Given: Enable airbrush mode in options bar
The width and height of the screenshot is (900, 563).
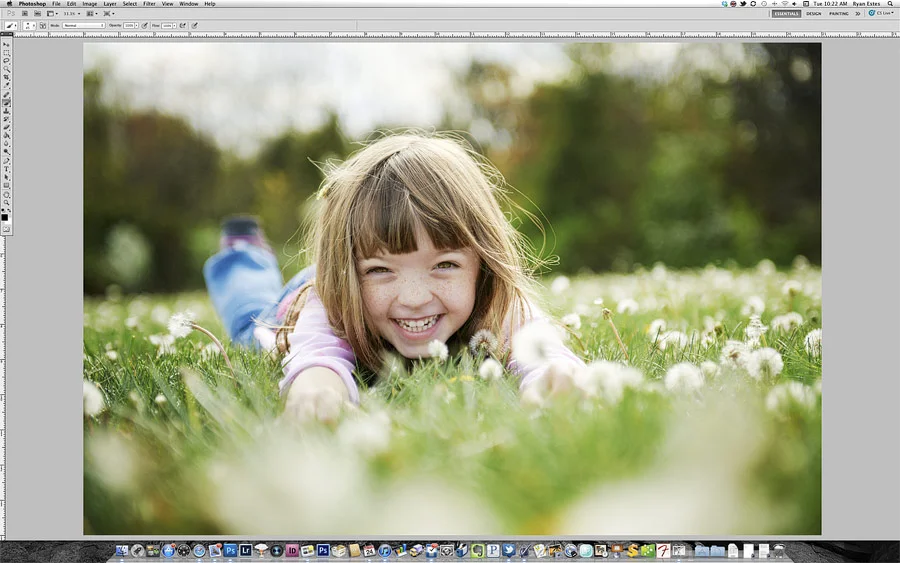Looking at the screenshot, I should tap(183, 25).
